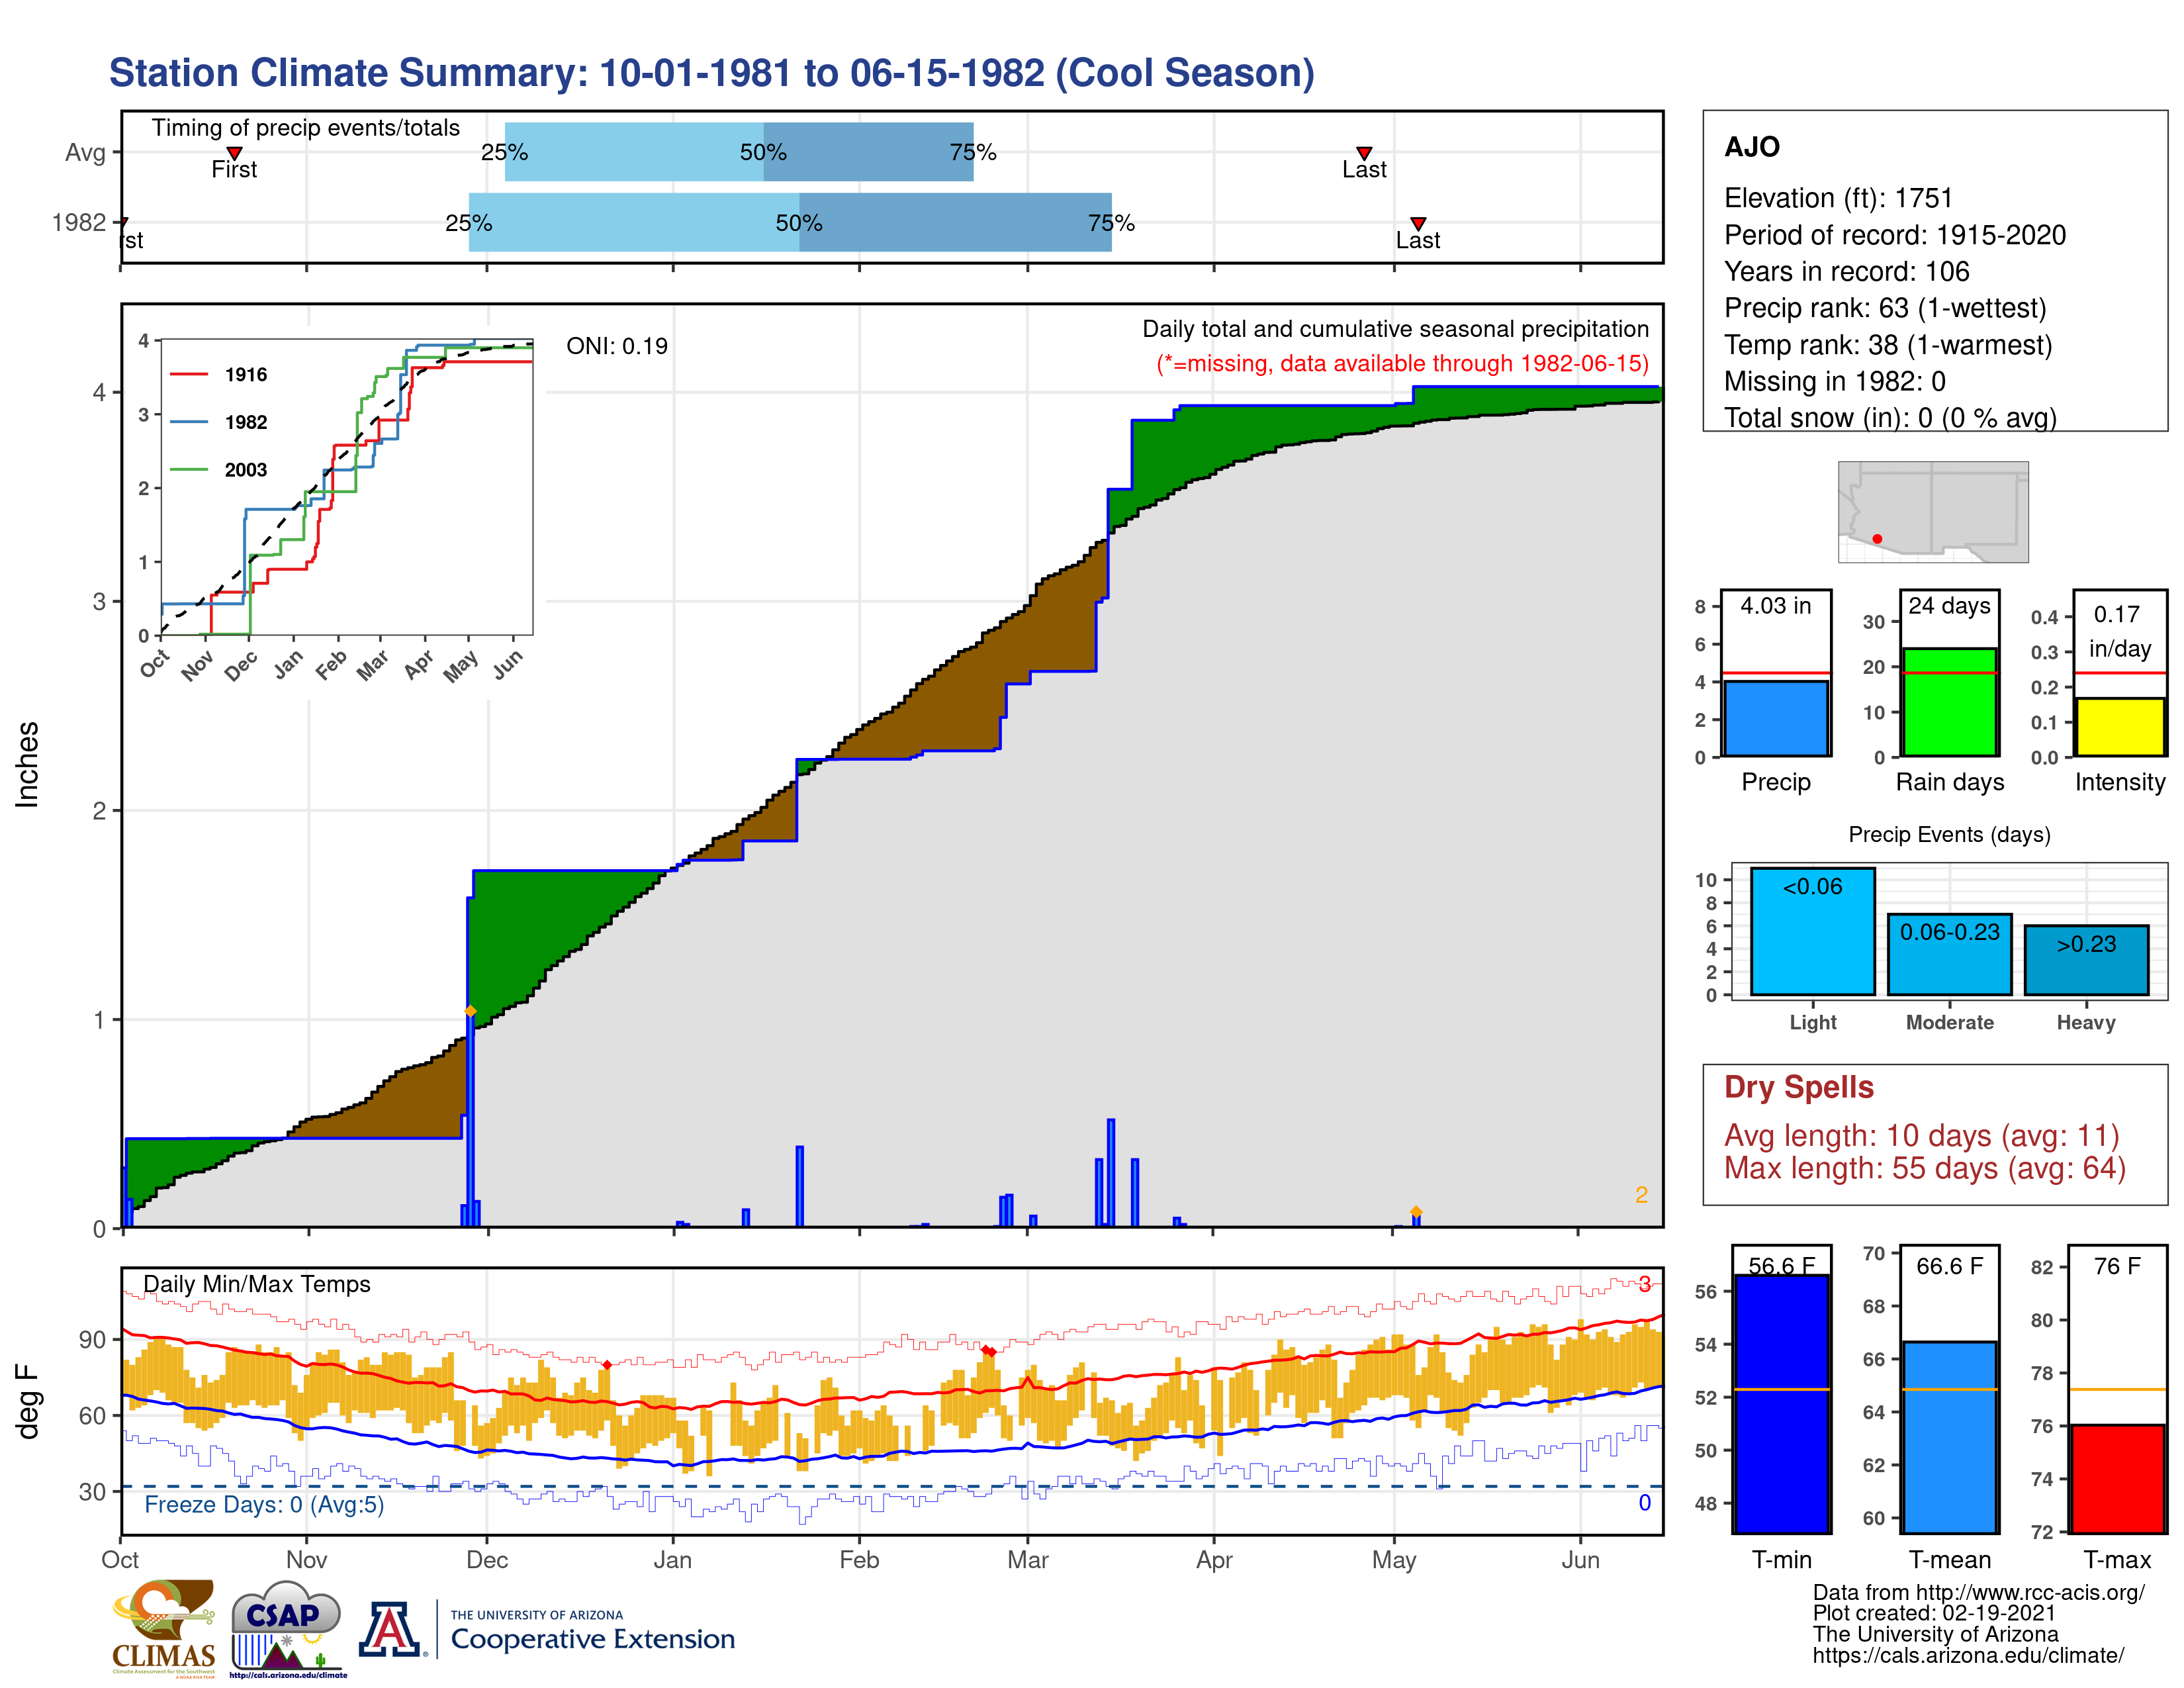Click the Dry Spells heading

click(1799, 1087)
